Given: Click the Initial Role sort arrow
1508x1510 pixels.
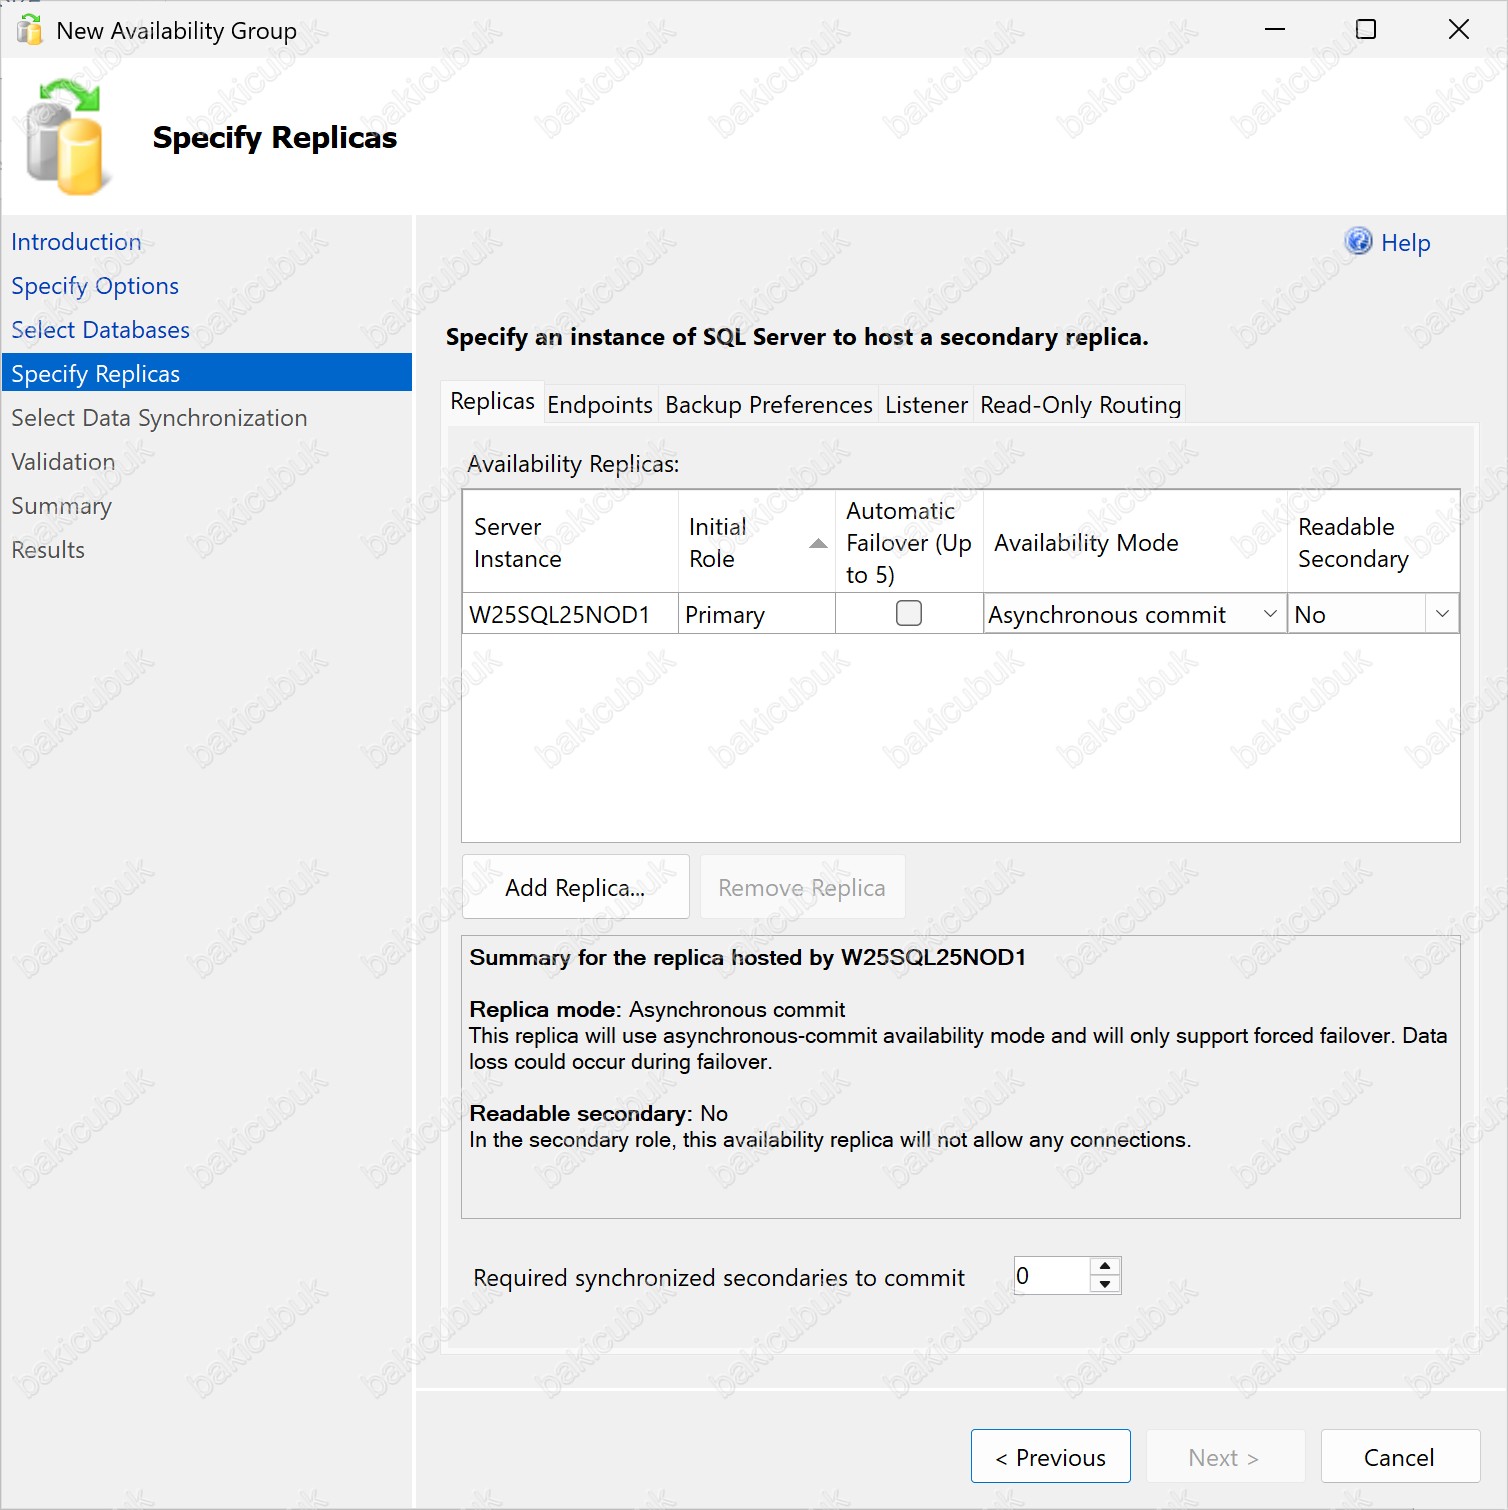Looking at the screenshot, I should coord(818,543).
